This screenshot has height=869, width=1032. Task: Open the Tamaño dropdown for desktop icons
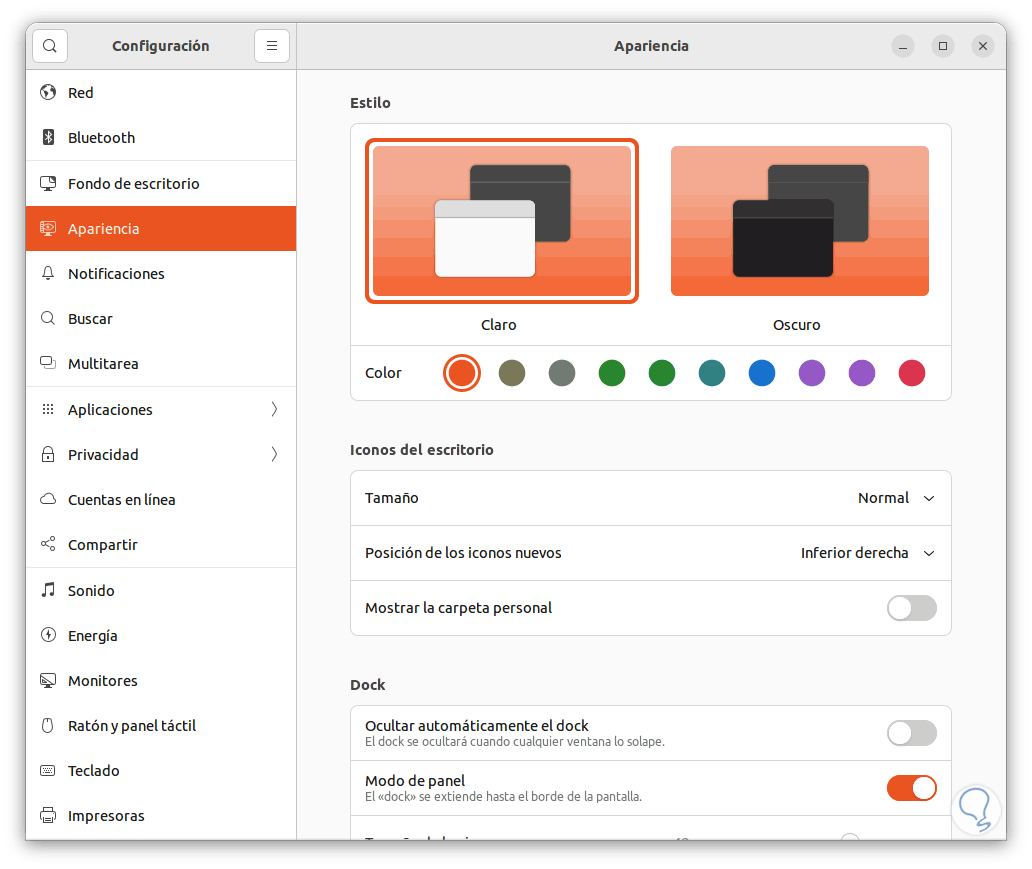(x=895, y=498)
